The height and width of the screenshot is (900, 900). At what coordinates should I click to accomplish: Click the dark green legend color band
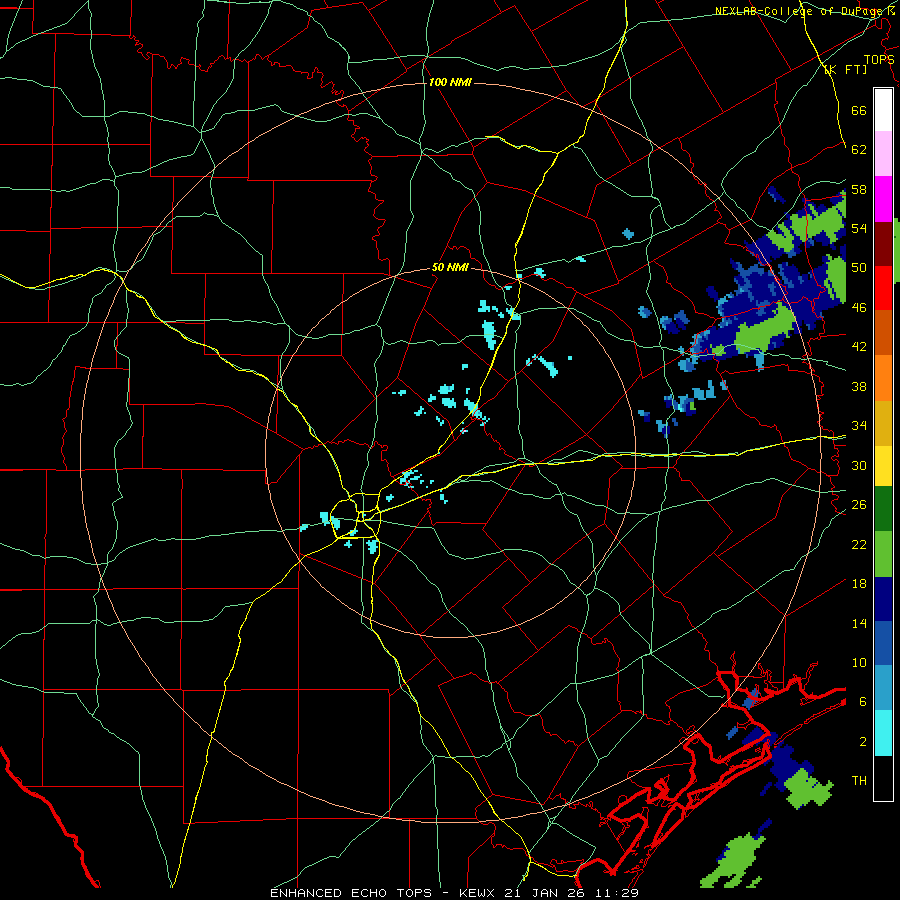883,509
